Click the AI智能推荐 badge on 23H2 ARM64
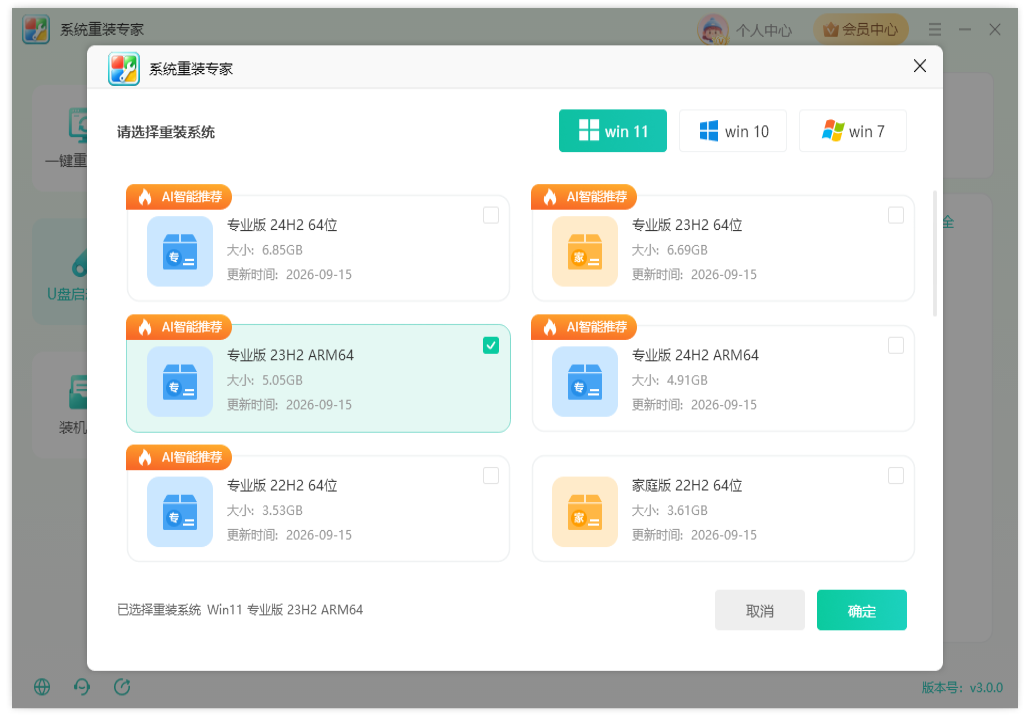This screenshot has height=717, width=1030. 179,326
